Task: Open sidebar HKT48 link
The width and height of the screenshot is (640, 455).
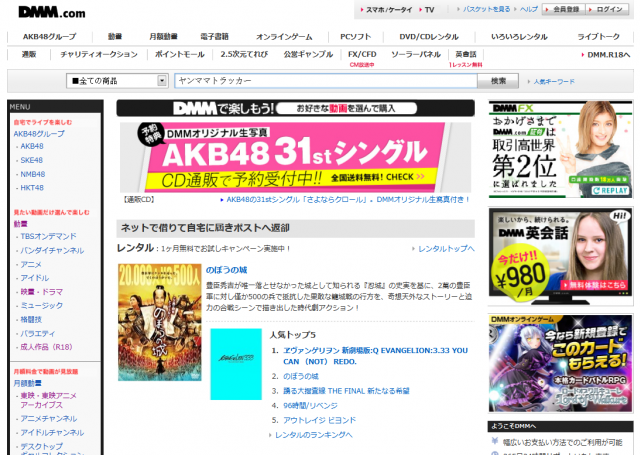Action: tap(32, 188)
